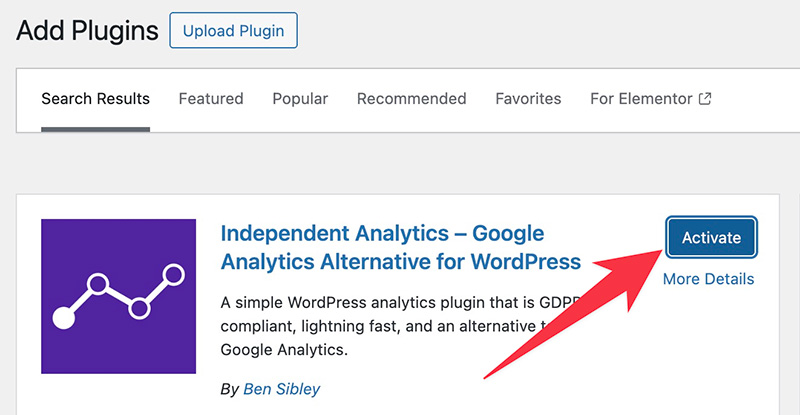Click the Upload Plugin button
The image size is (800, 415).
pos(234,31)
